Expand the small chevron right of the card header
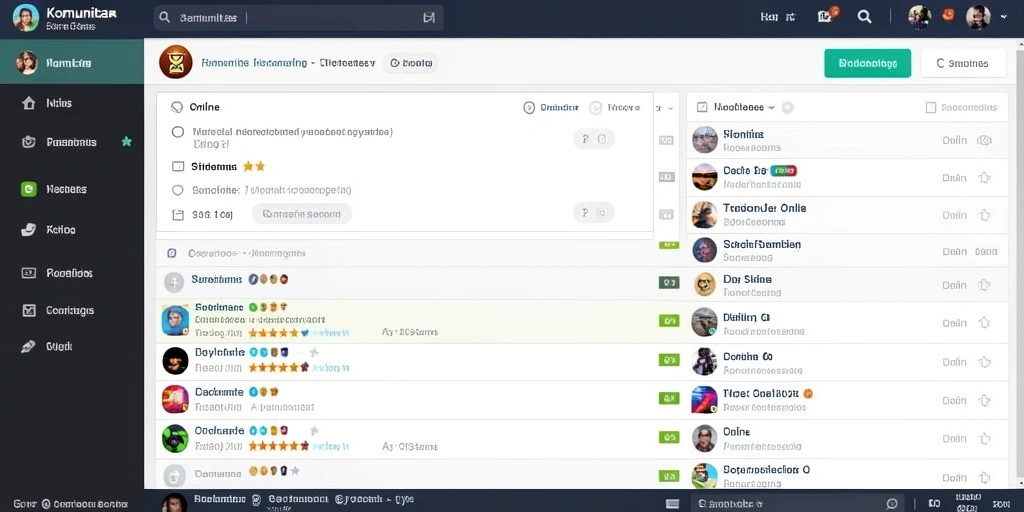Image resolution: width=1024 pixels, height=512 pixels. (671, 108)
